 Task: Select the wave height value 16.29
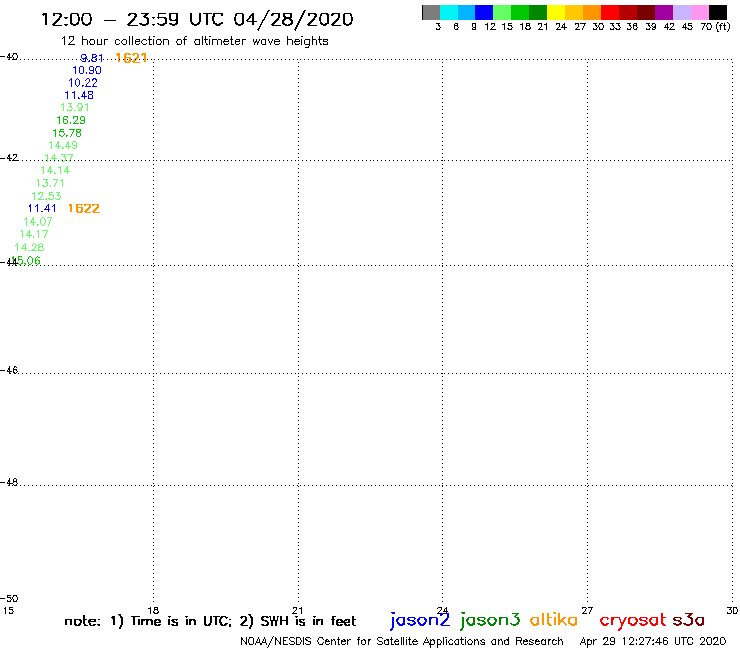click(71, 120)
